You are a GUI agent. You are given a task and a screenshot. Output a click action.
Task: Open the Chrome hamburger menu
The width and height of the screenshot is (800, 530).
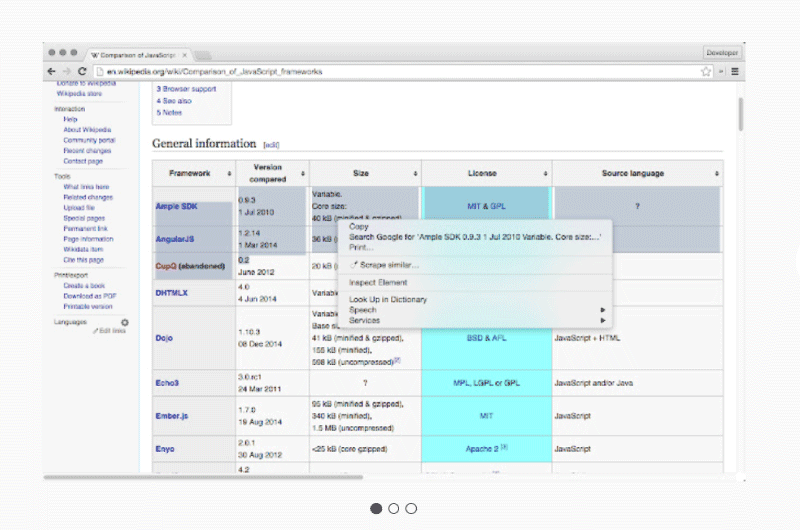735,71
